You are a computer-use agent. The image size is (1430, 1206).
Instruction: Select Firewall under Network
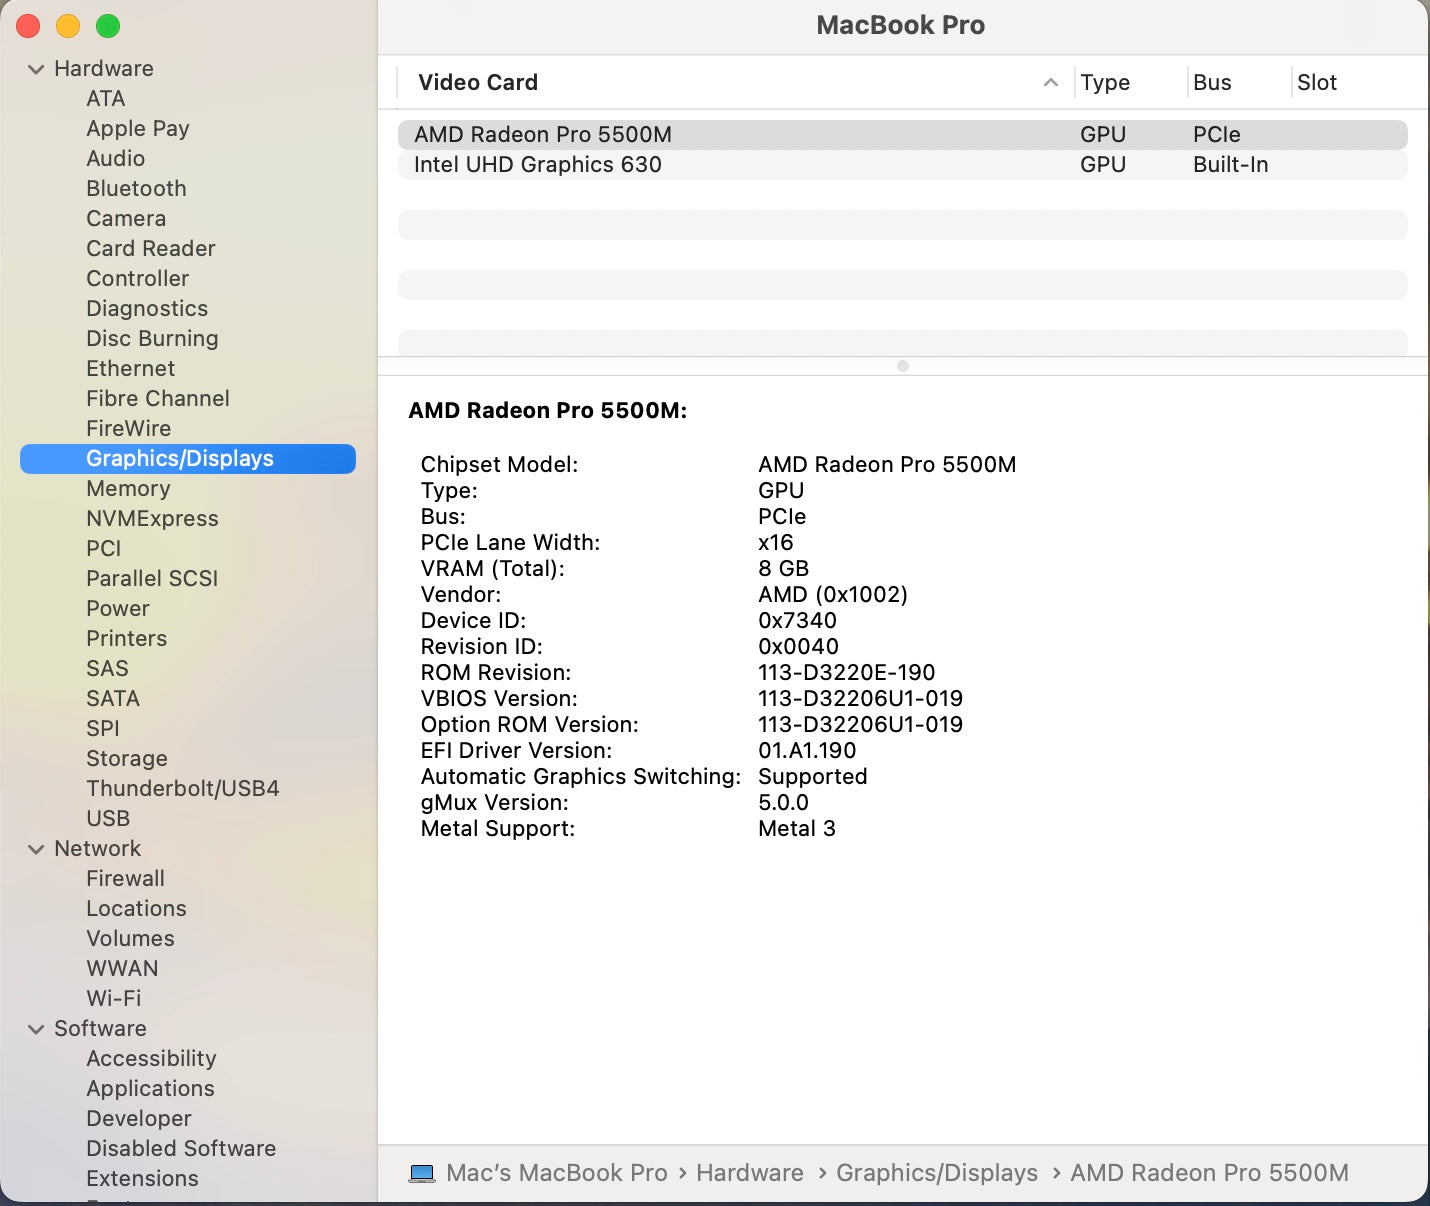[125, 878]
